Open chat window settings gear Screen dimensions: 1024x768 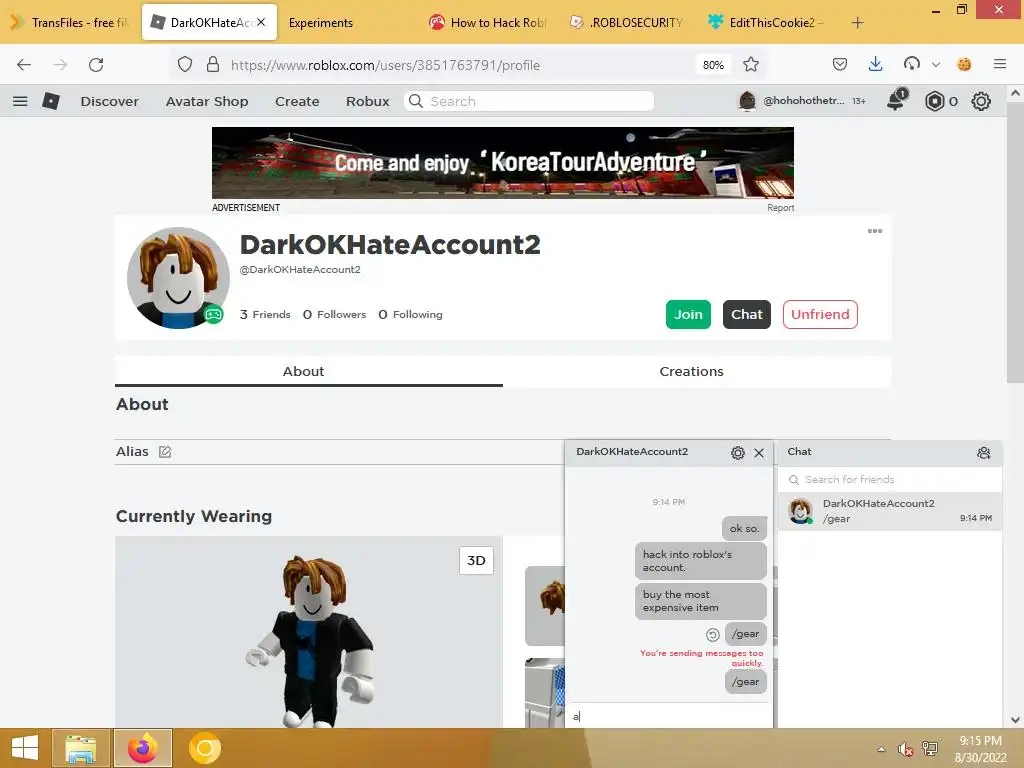[738, 453]
